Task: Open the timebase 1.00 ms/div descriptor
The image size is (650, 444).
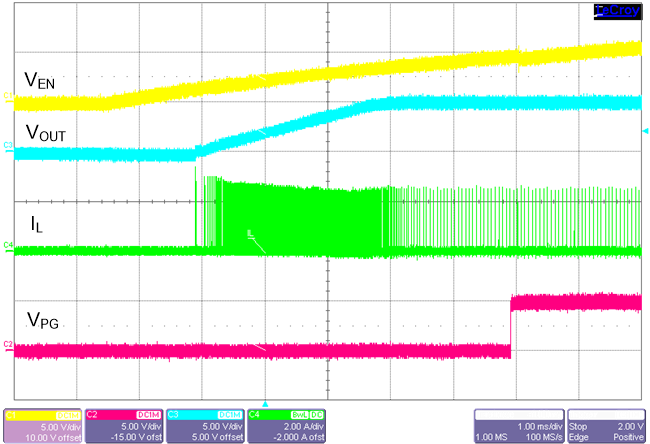Action: tap(517, 425)
